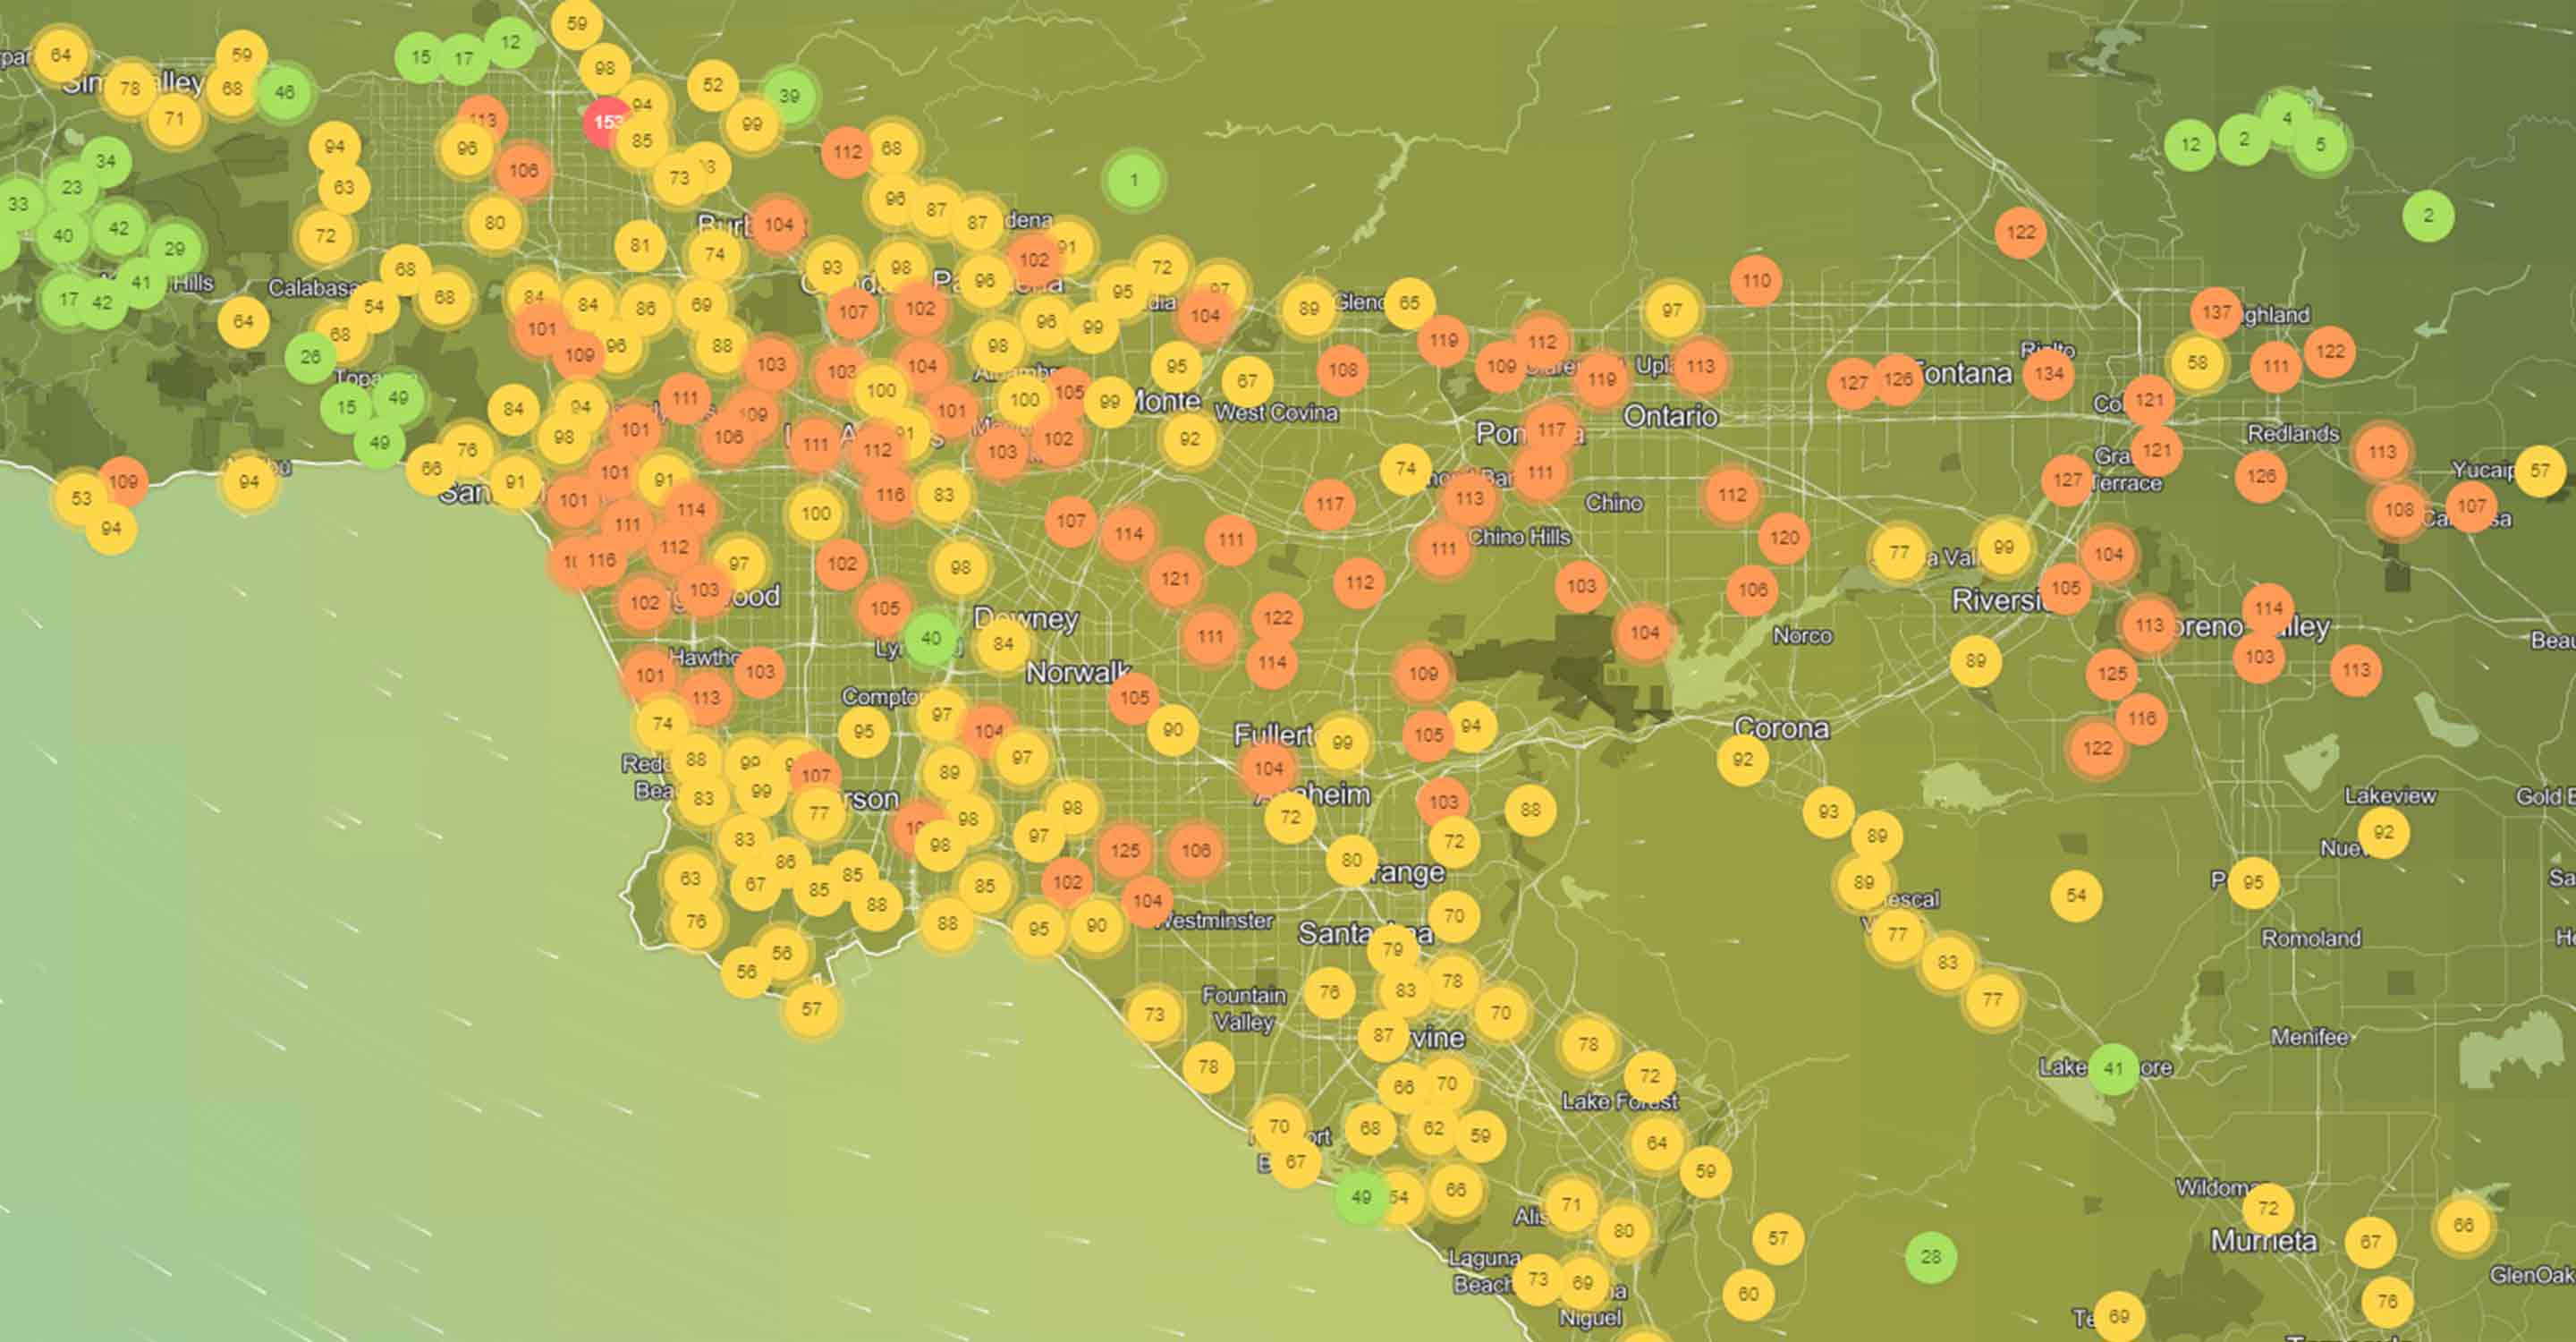Select the Fountain Valley label
Image resolution: width=2576 pixels, height=1342 pixels.
tap(1244, 1008)
